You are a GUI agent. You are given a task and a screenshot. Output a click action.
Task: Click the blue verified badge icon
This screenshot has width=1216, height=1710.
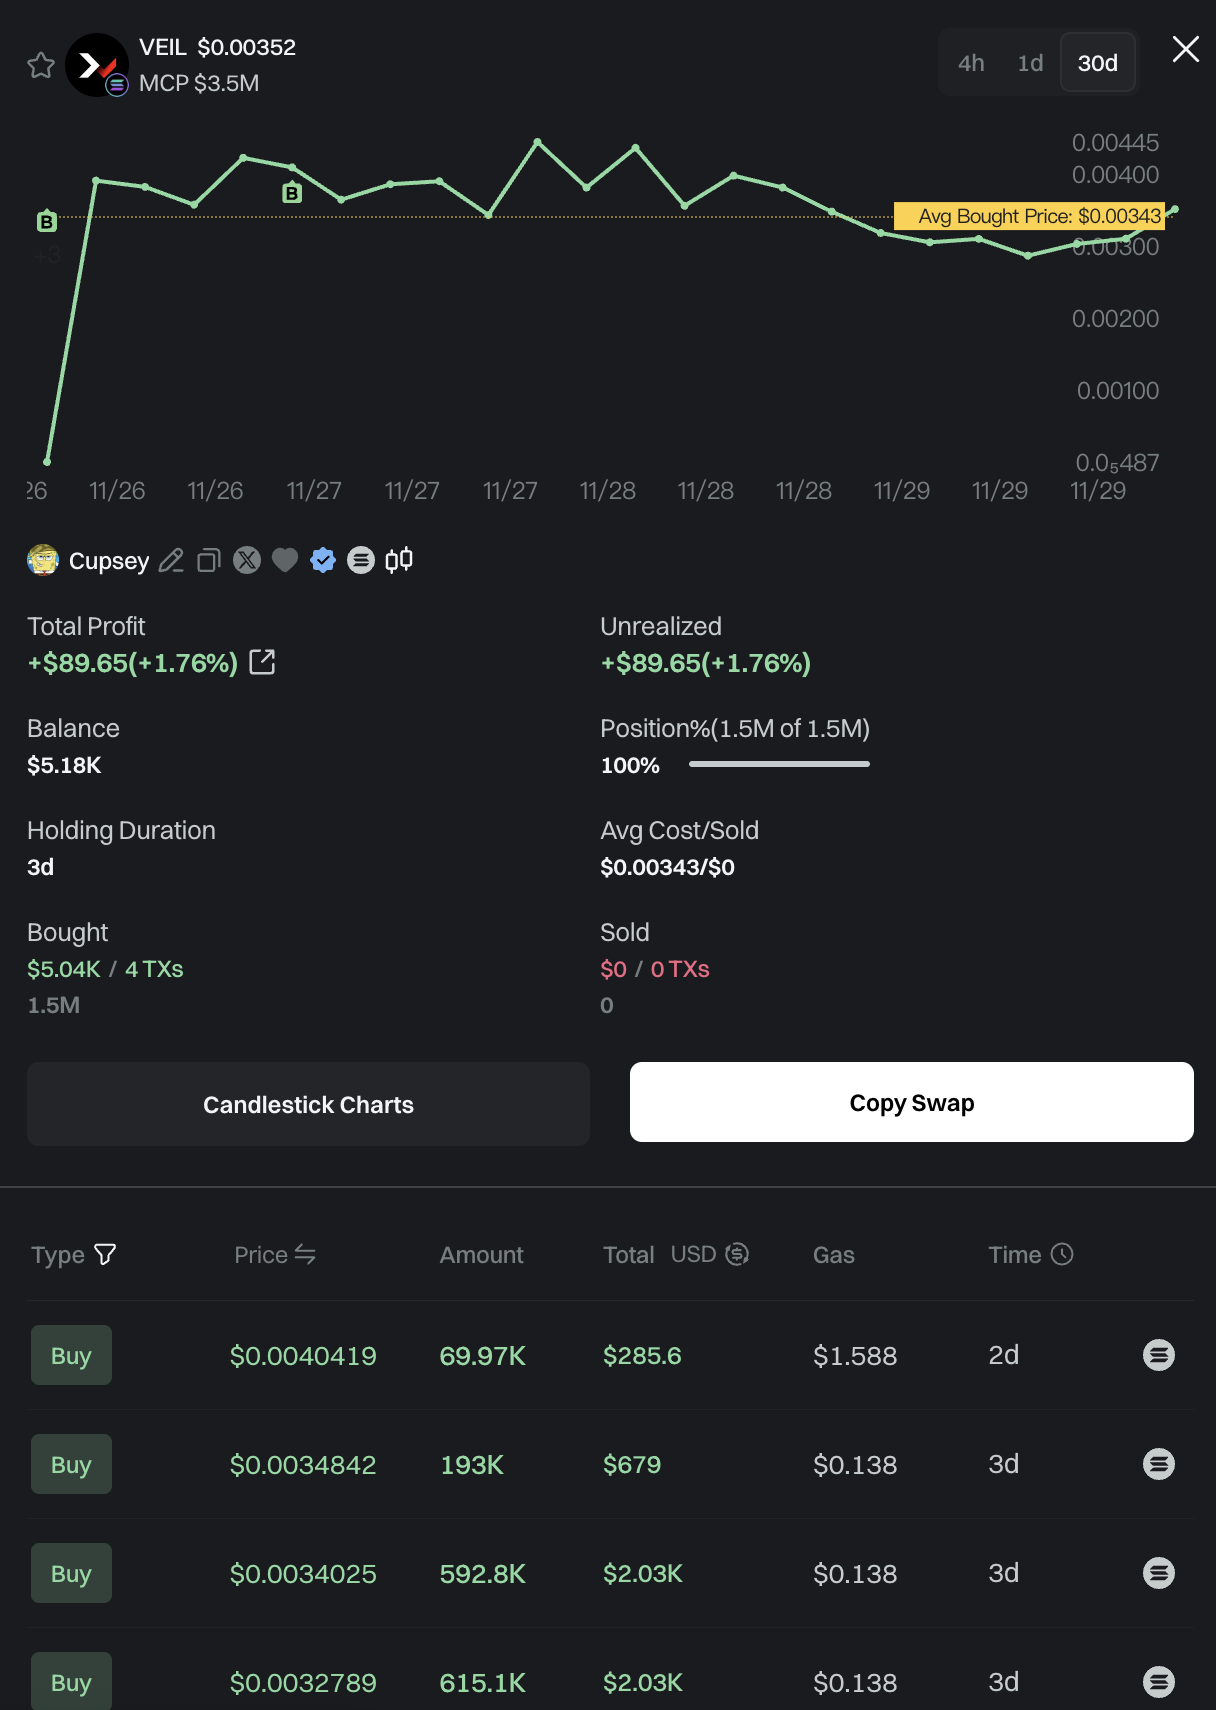[323, 560]
